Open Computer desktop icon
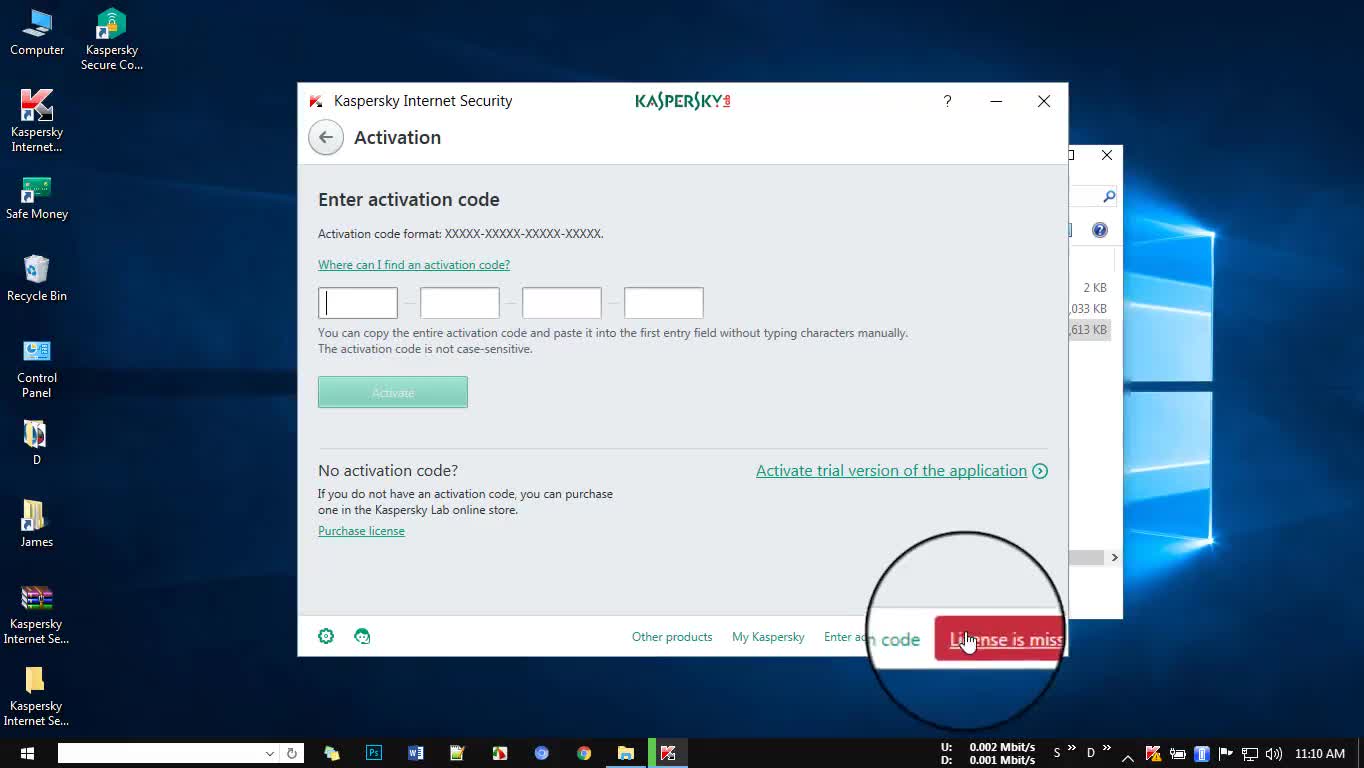Image resolution: width=1364 pixels, height=768 pixels. (37, 33)
